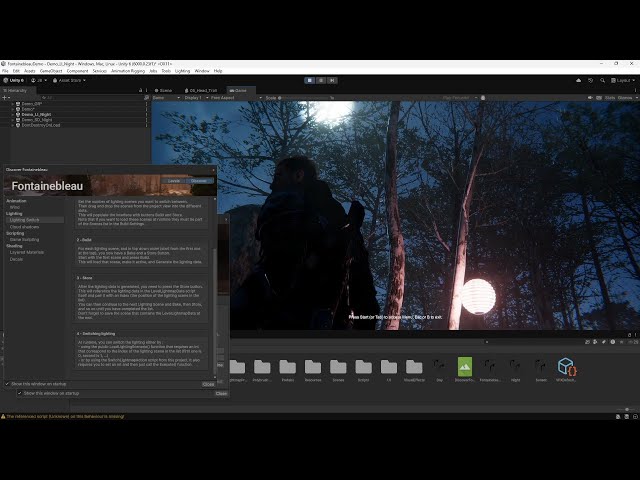Click the Unity 6 logo button

13,80
